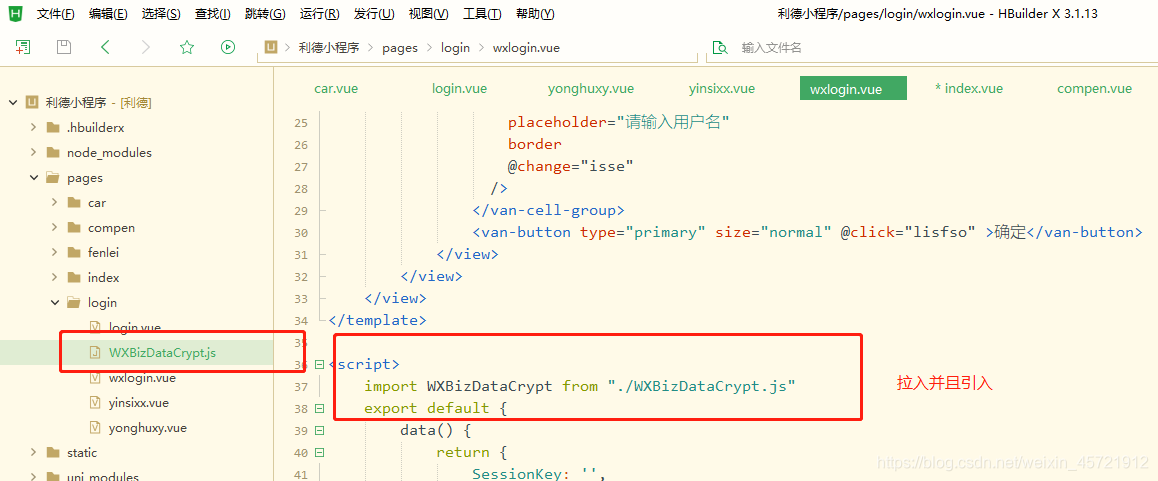Open the 编辑(E) menu
Viewport: 1158px width, 481px height.
(x=108, y=14)
